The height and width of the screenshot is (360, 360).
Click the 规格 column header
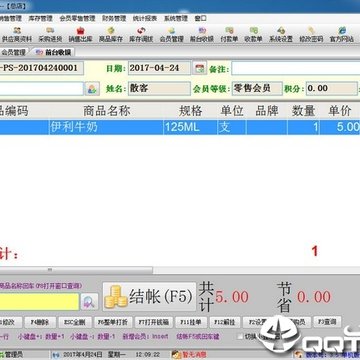(190, 111)
